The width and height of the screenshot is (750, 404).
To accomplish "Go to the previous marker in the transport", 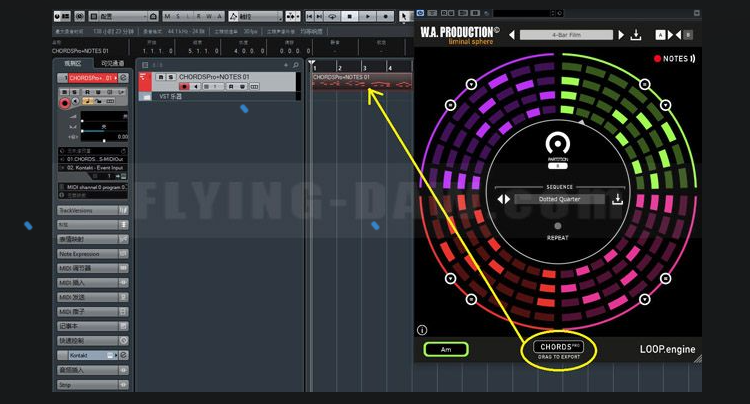I will point(309,16).
